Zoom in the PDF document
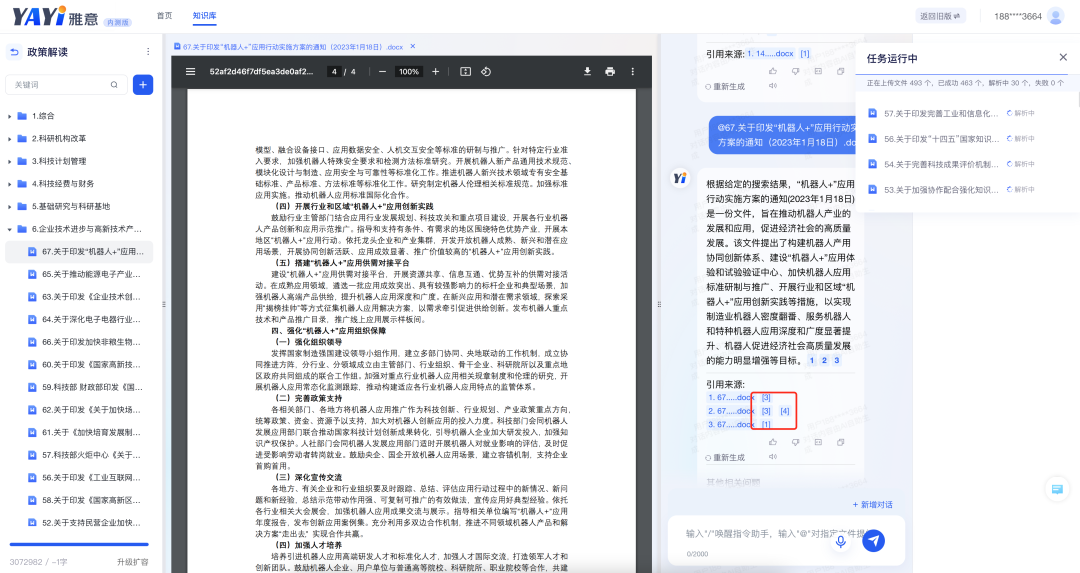Screen dimensions: 1080x573 click(435, 72)
